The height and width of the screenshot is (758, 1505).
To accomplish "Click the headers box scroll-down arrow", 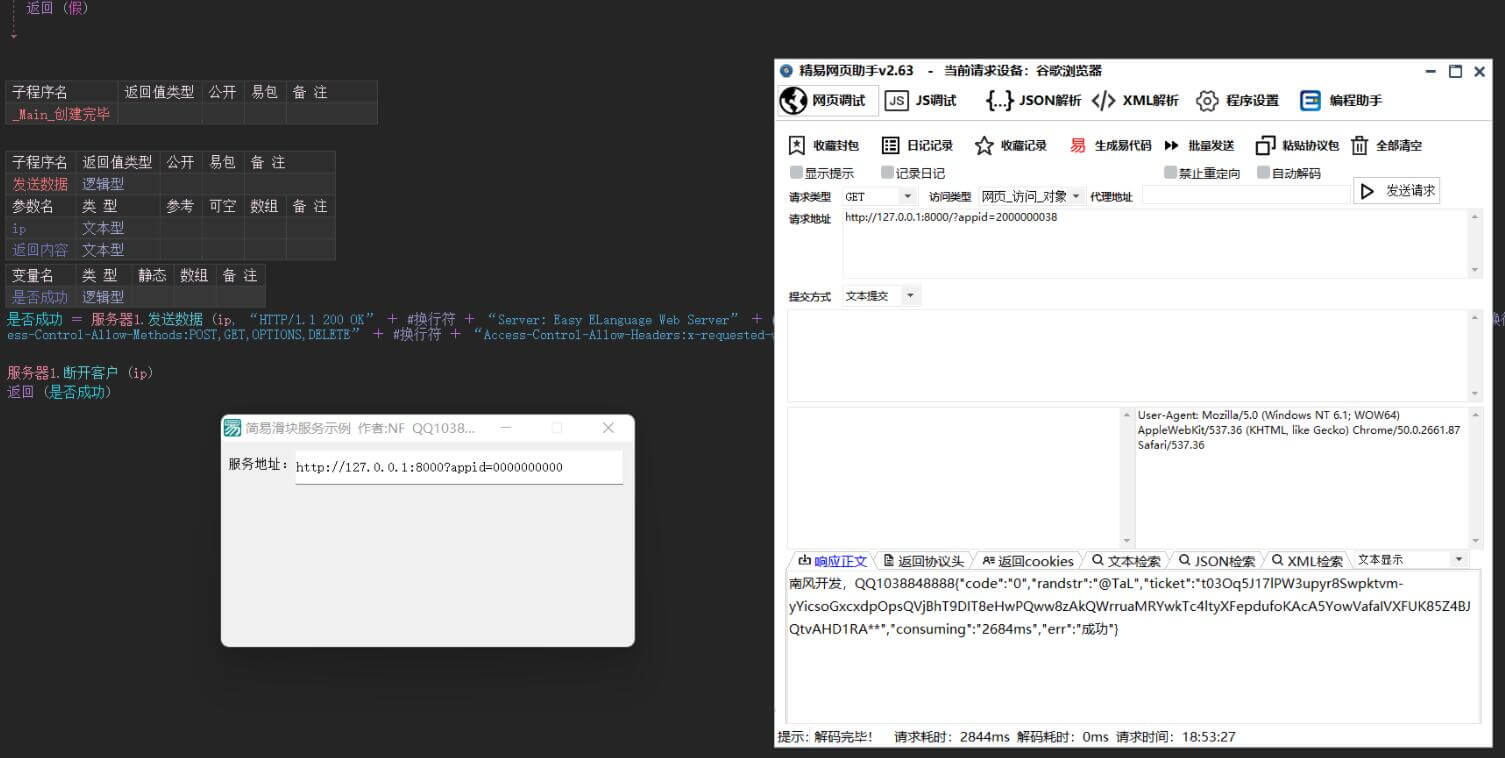I will coord(1475,541).
